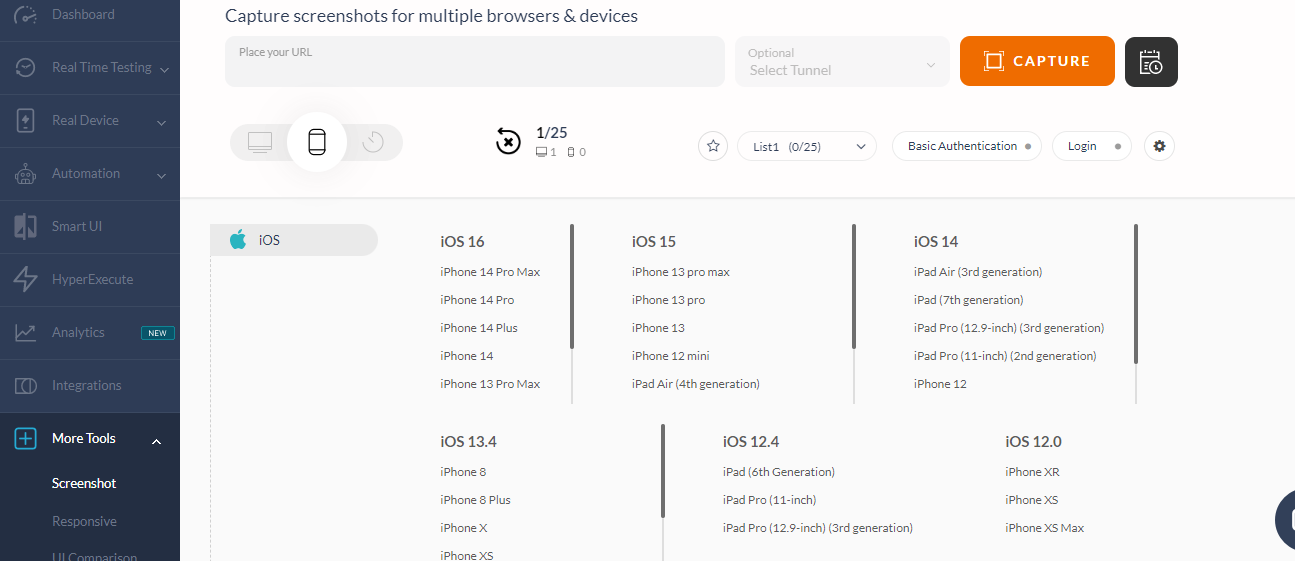Open Responsive tool in sidebar

coord(84,522)
